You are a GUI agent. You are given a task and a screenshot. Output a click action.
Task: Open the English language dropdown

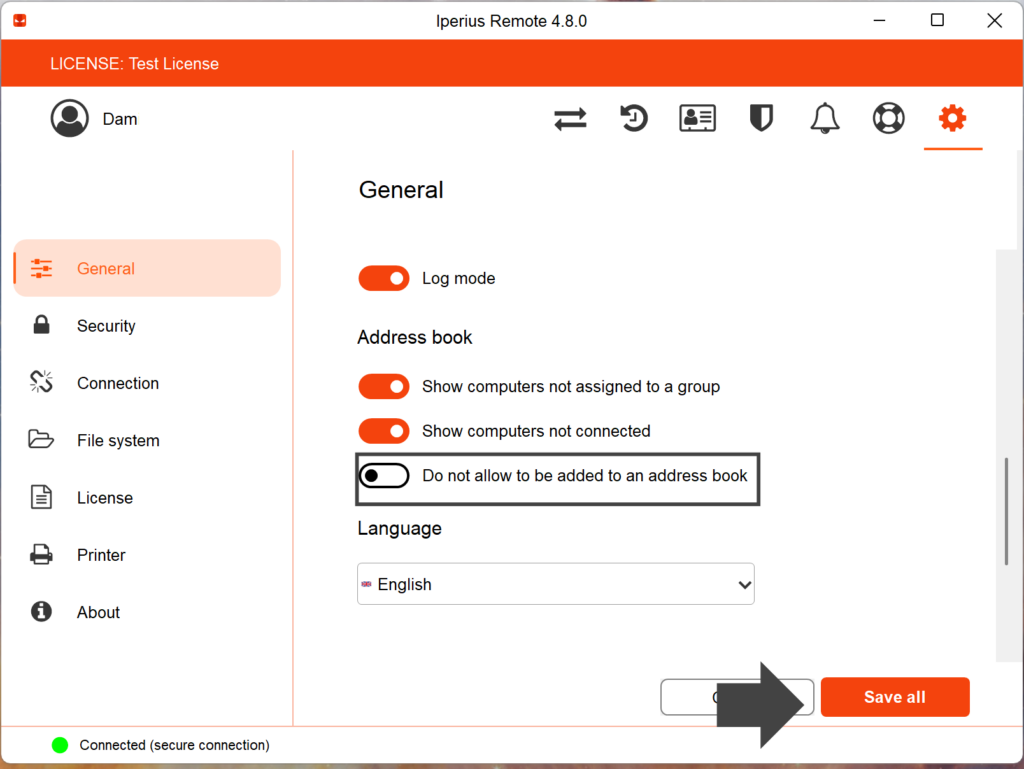tap(556, 584)
